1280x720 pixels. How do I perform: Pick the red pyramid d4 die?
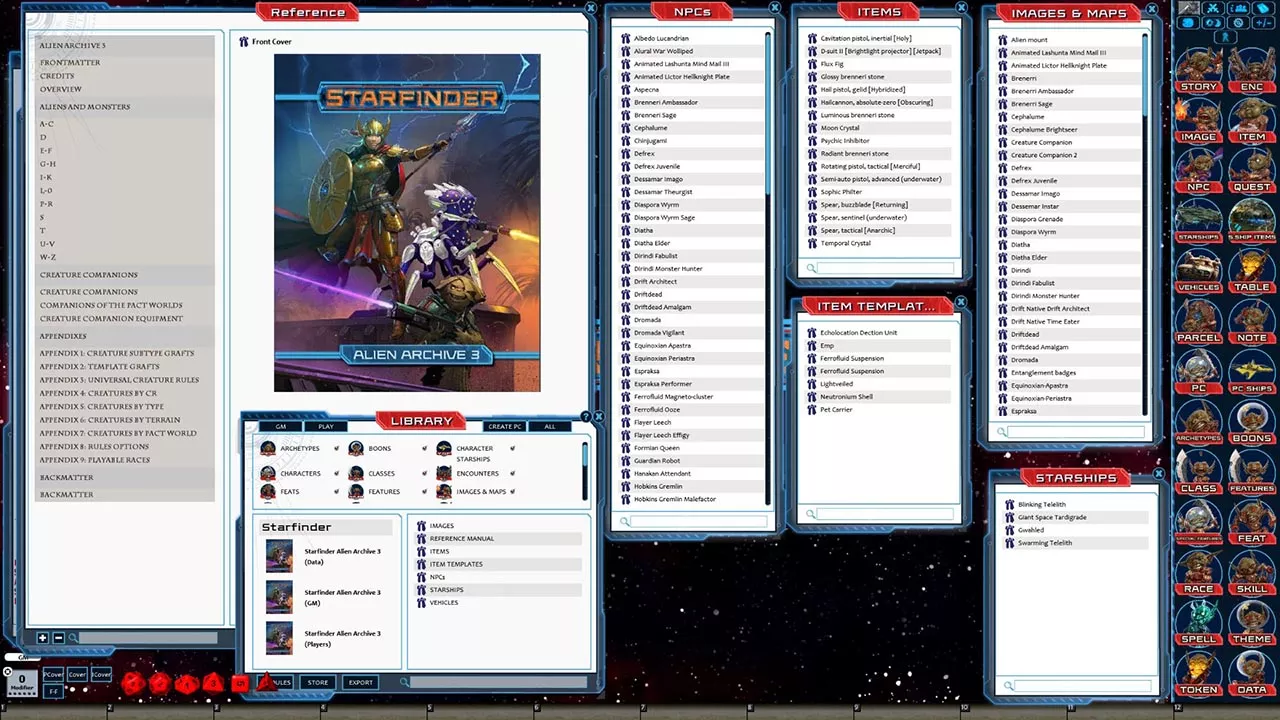[x=266, y=682]
